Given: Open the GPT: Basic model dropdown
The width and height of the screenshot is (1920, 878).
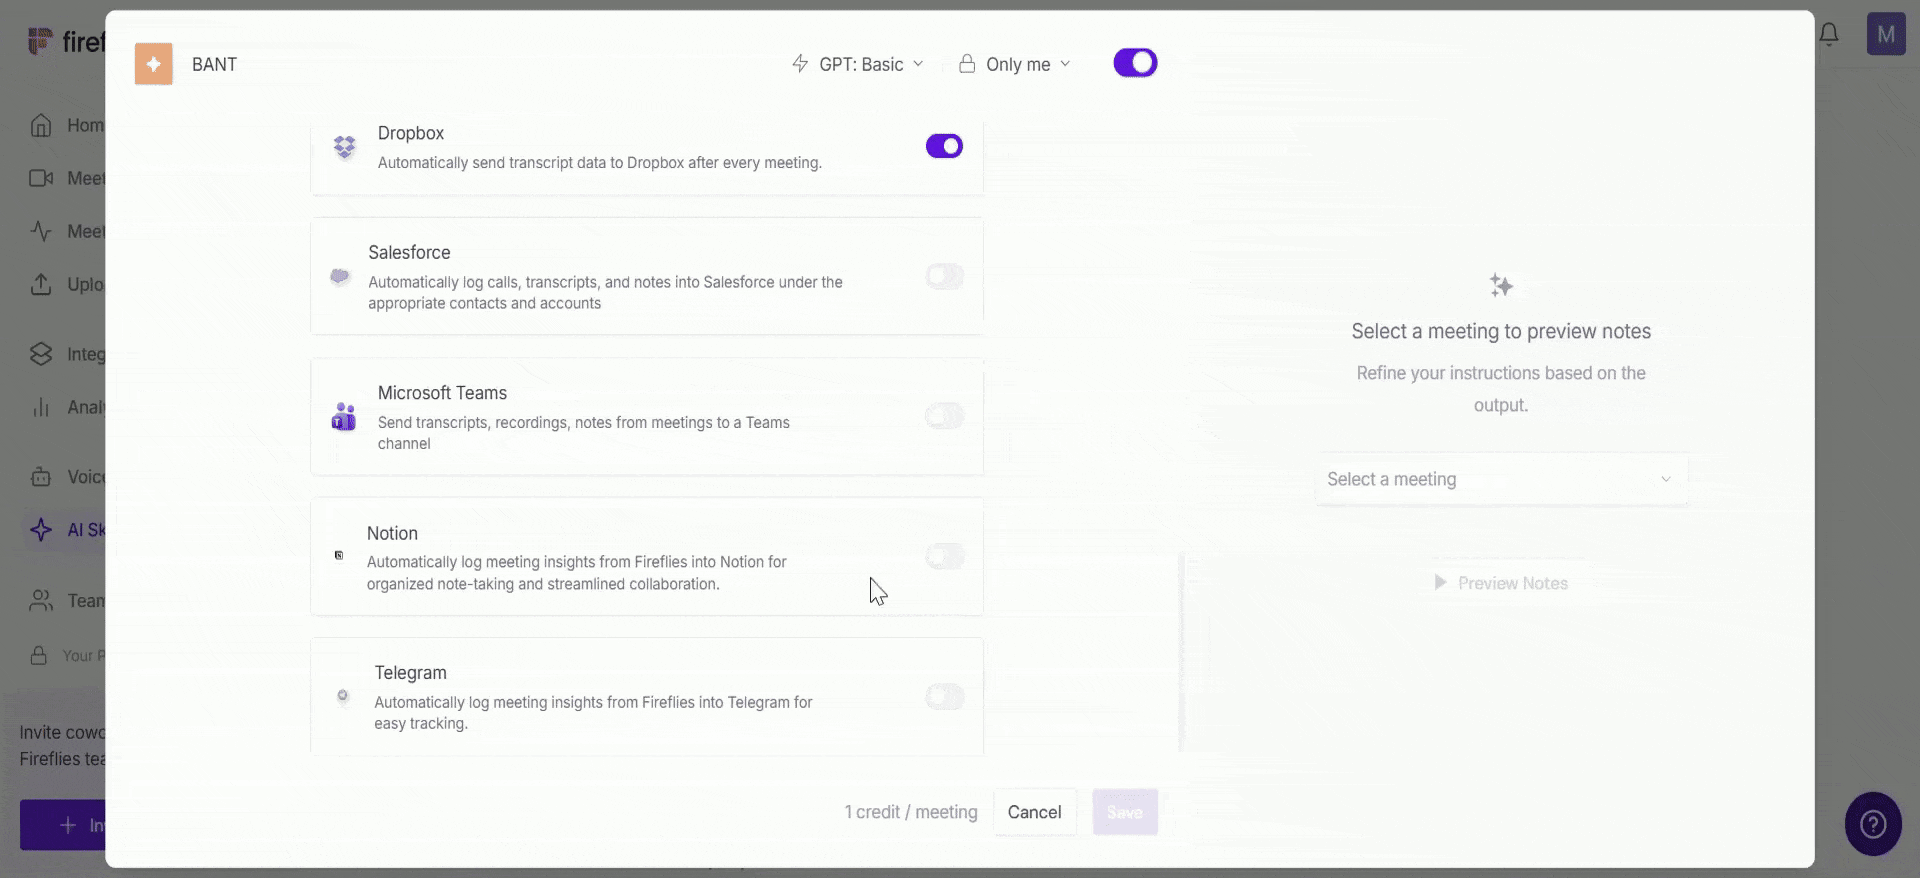Looking at the screenshot, I should pos(858,64).
